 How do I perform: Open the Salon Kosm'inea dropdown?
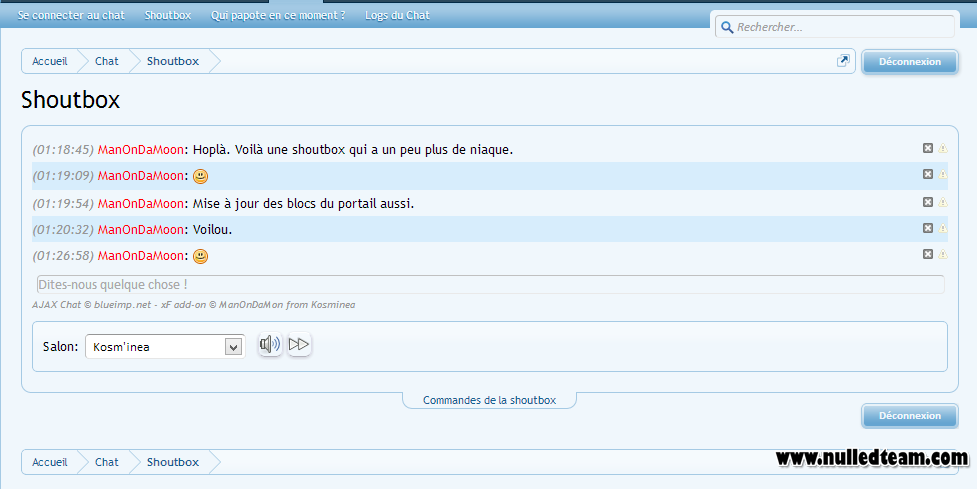(x=164, y=347)
